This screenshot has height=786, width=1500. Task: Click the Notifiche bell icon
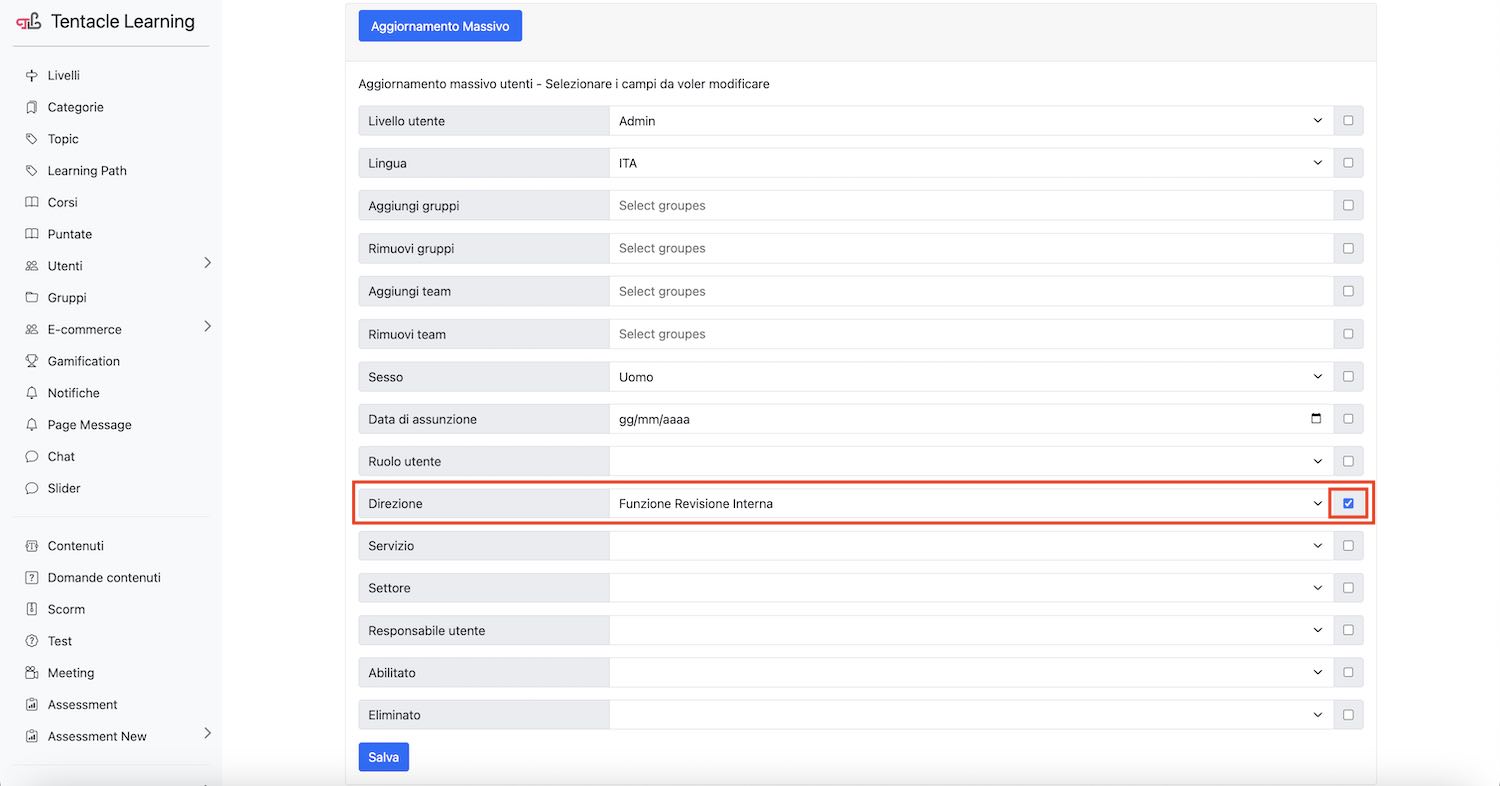31,393
